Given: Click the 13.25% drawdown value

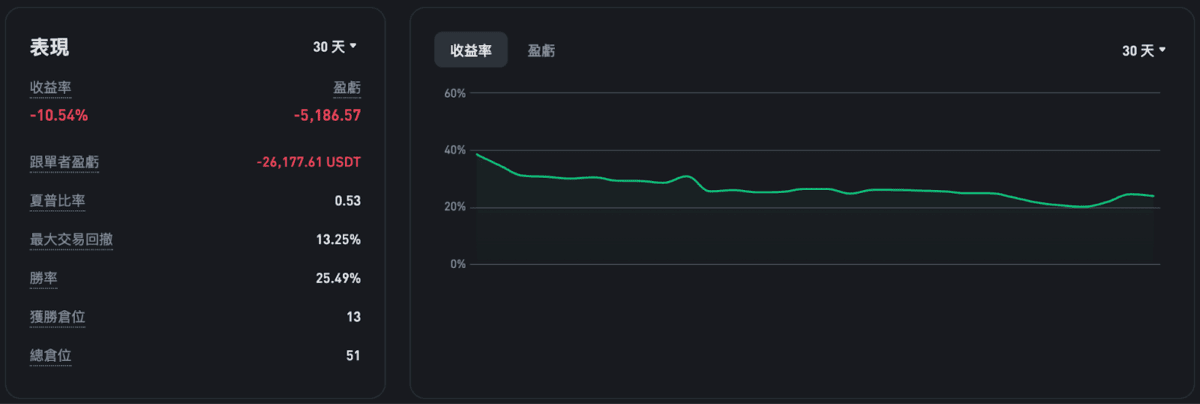Looking at the screenshot, I should 338,240.
